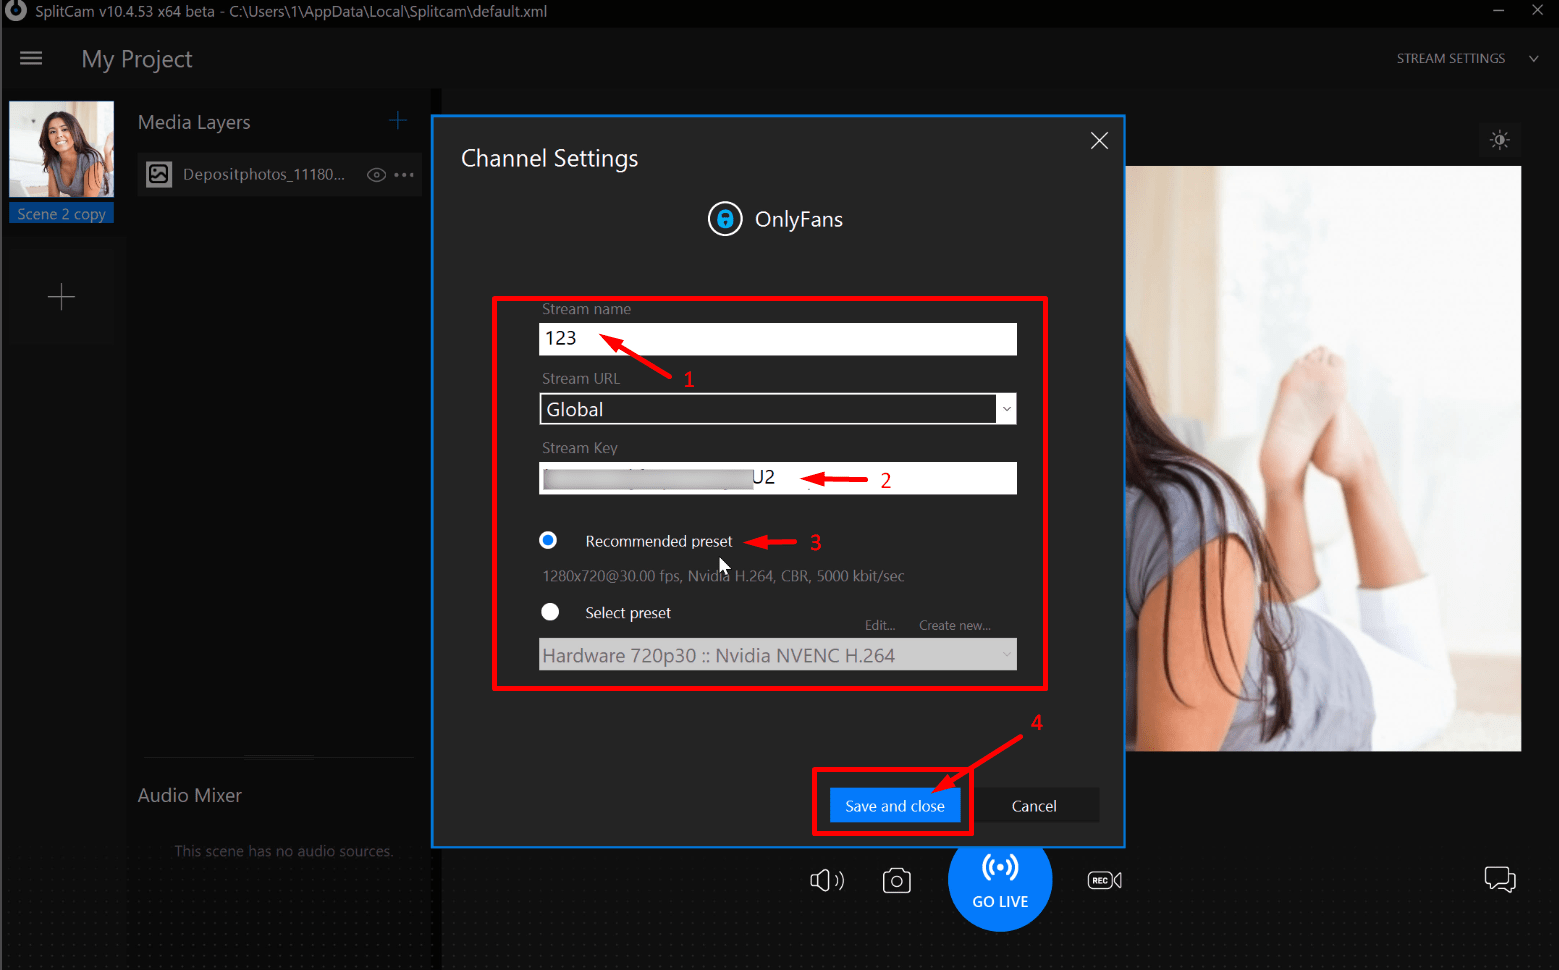The width and height of the screenshot is (1559, 970).
Task: Select the Recommended preset radio button
Action: click(548, 540)
